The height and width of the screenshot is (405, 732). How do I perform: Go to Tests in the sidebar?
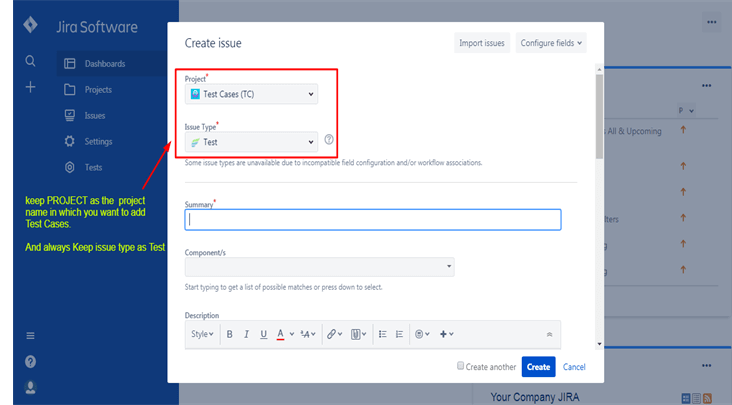(x=93, y=167)
